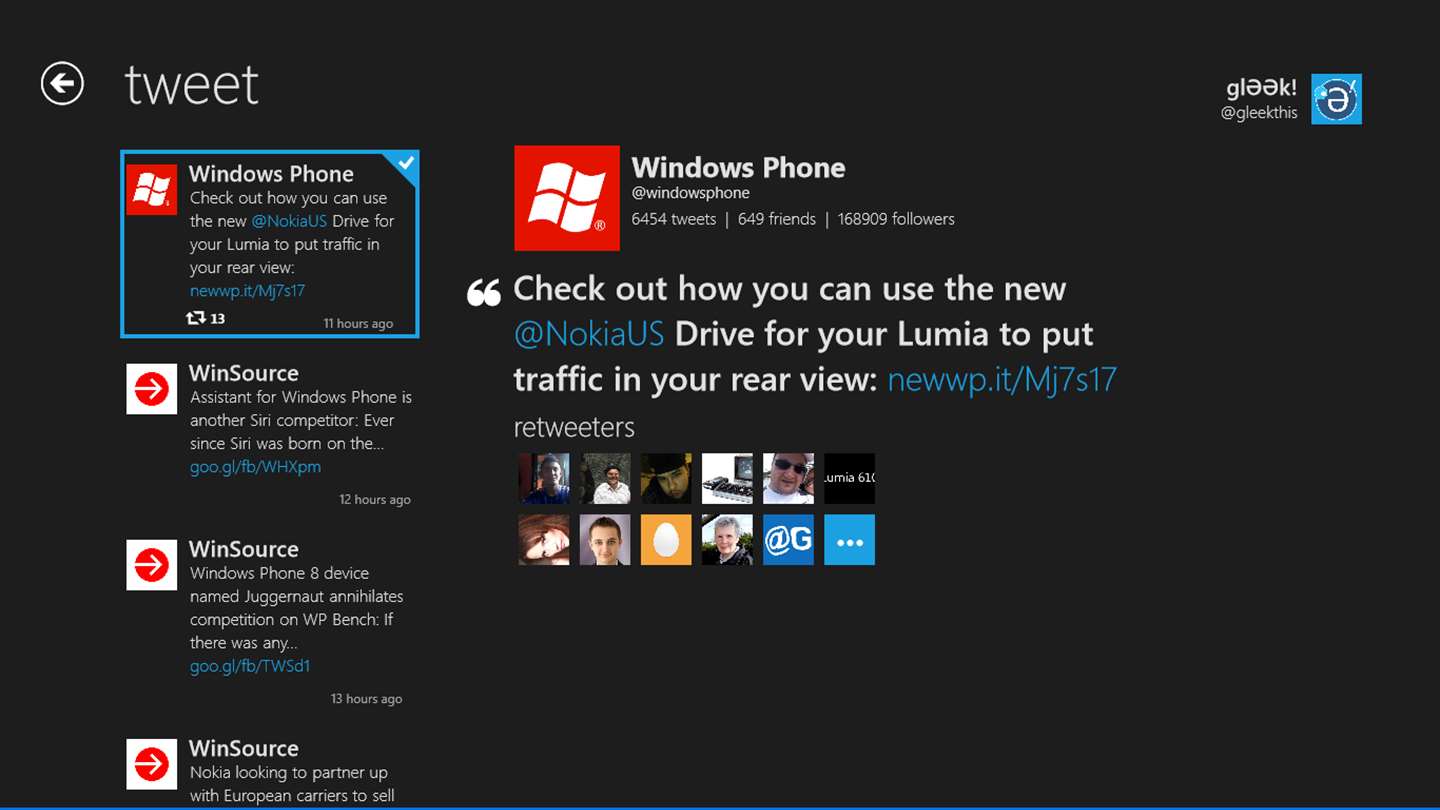Open retweeter with blue striped shirt avatar
1440x810 pixels.
click(x=544, y=478)
